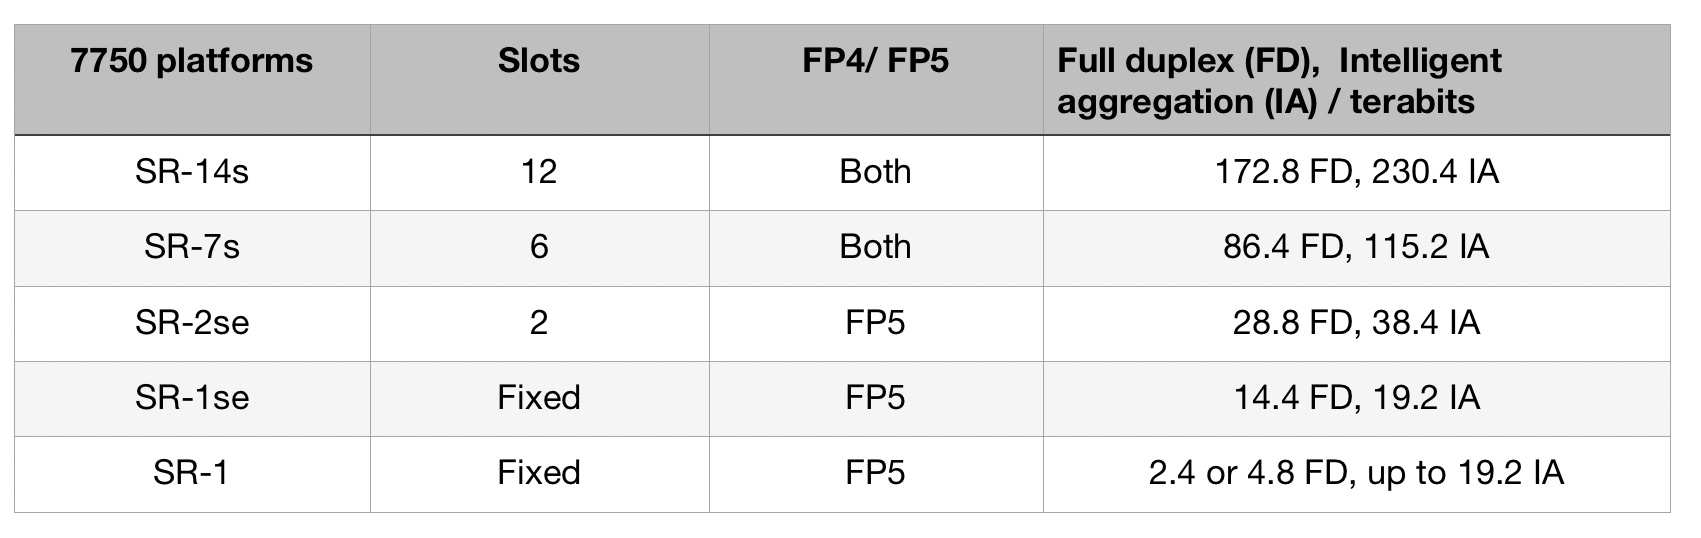1701x538 pixels.
Task: Click the "FP5" cell in SR-2se row
Action: click(x=875, y=322)
